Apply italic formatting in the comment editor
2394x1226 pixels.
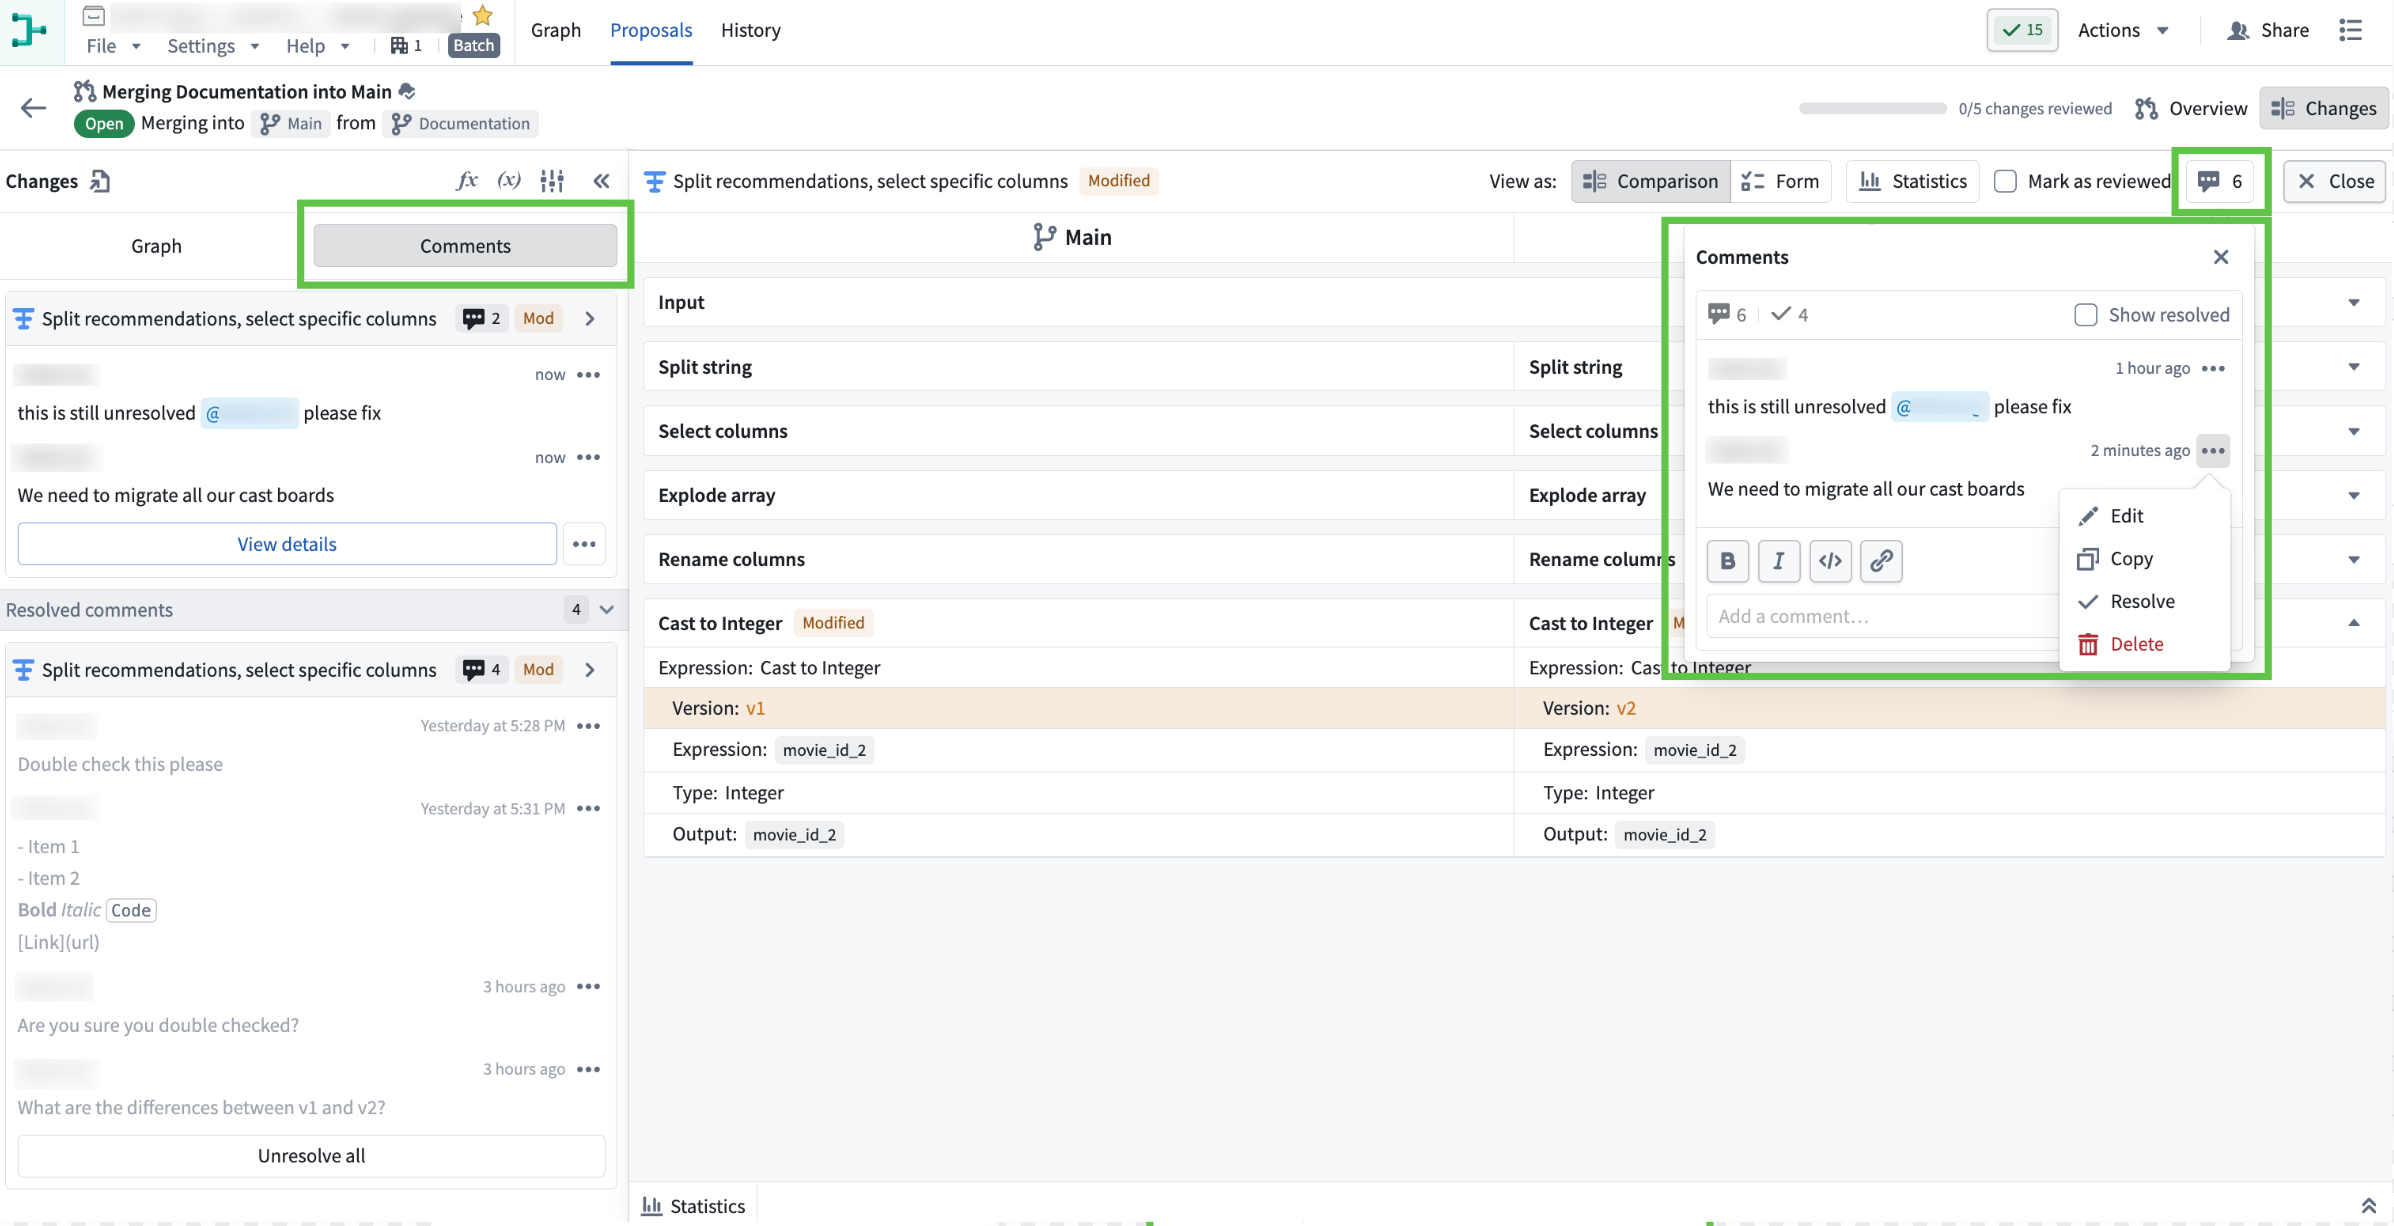click(1779, 561)
